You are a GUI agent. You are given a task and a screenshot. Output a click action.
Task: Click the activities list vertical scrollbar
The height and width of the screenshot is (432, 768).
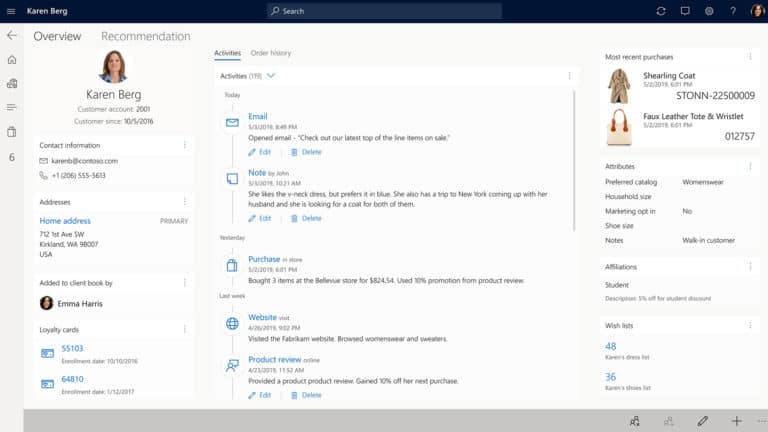coord(574,160)
